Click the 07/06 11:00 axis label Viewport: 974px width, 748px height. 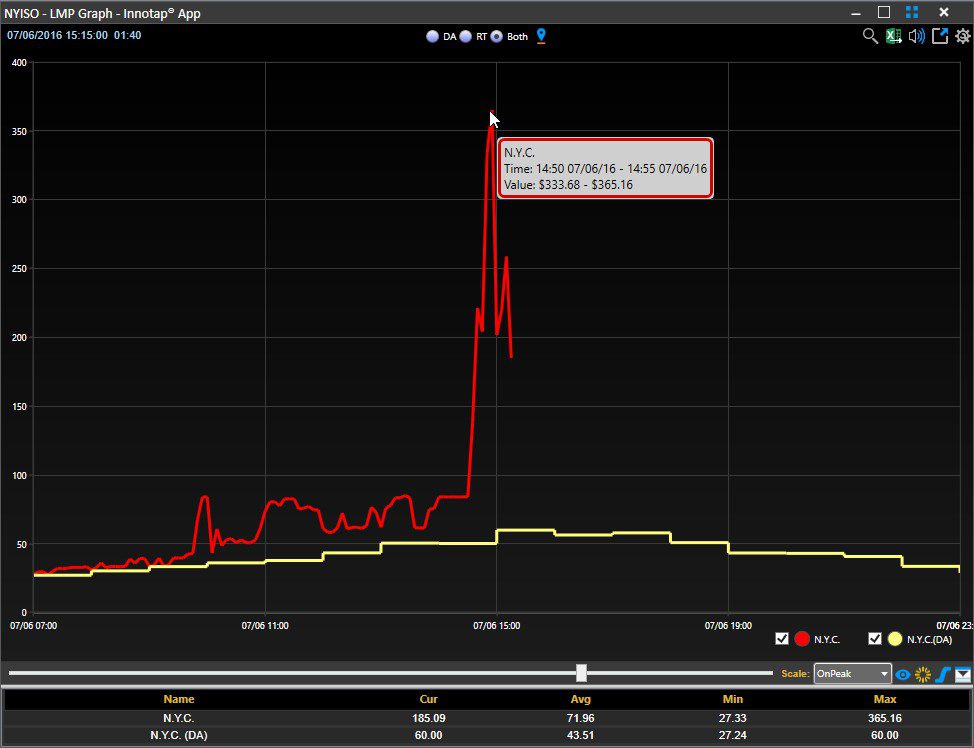click(x=265, y=626)
